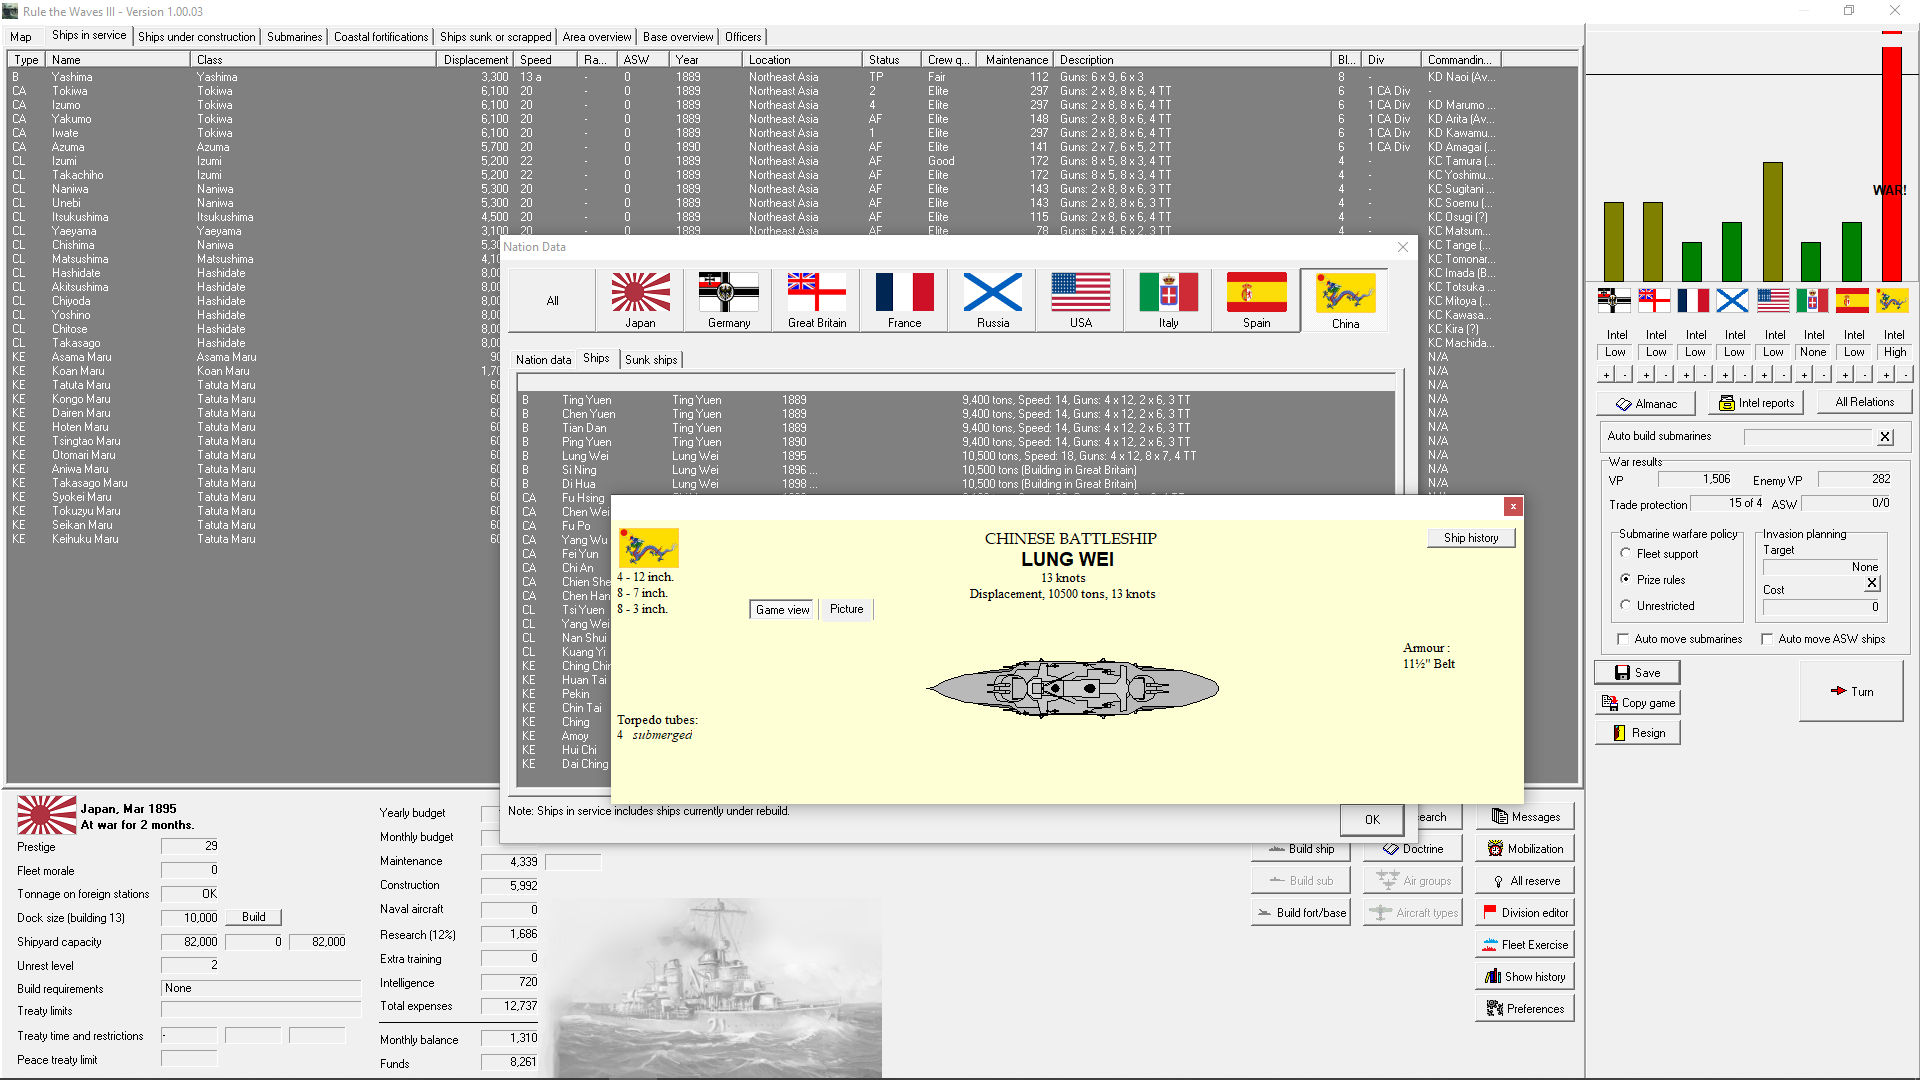Switch to the Nation data tab
This screenshot has height=1080, width=1920.
tap(543, 360)
